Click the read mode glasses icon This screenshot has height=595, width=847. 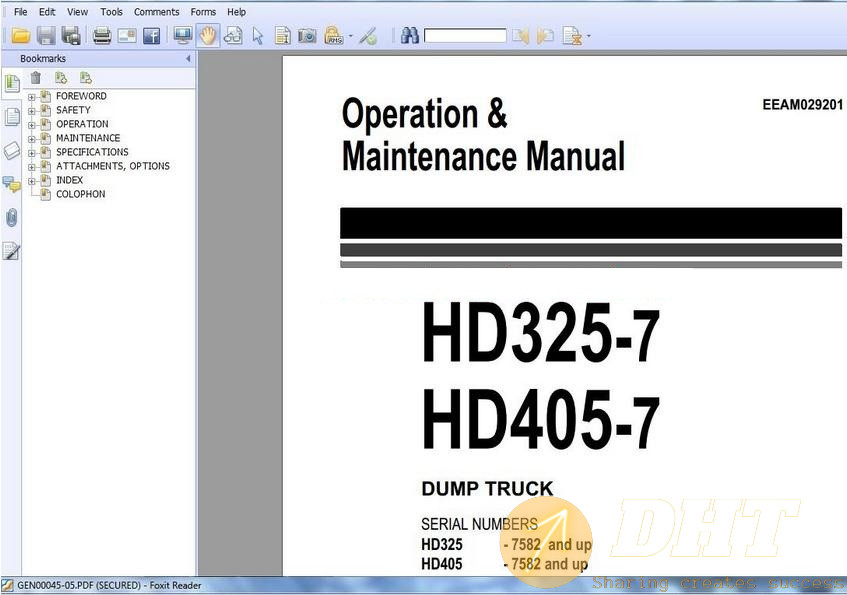233,36
